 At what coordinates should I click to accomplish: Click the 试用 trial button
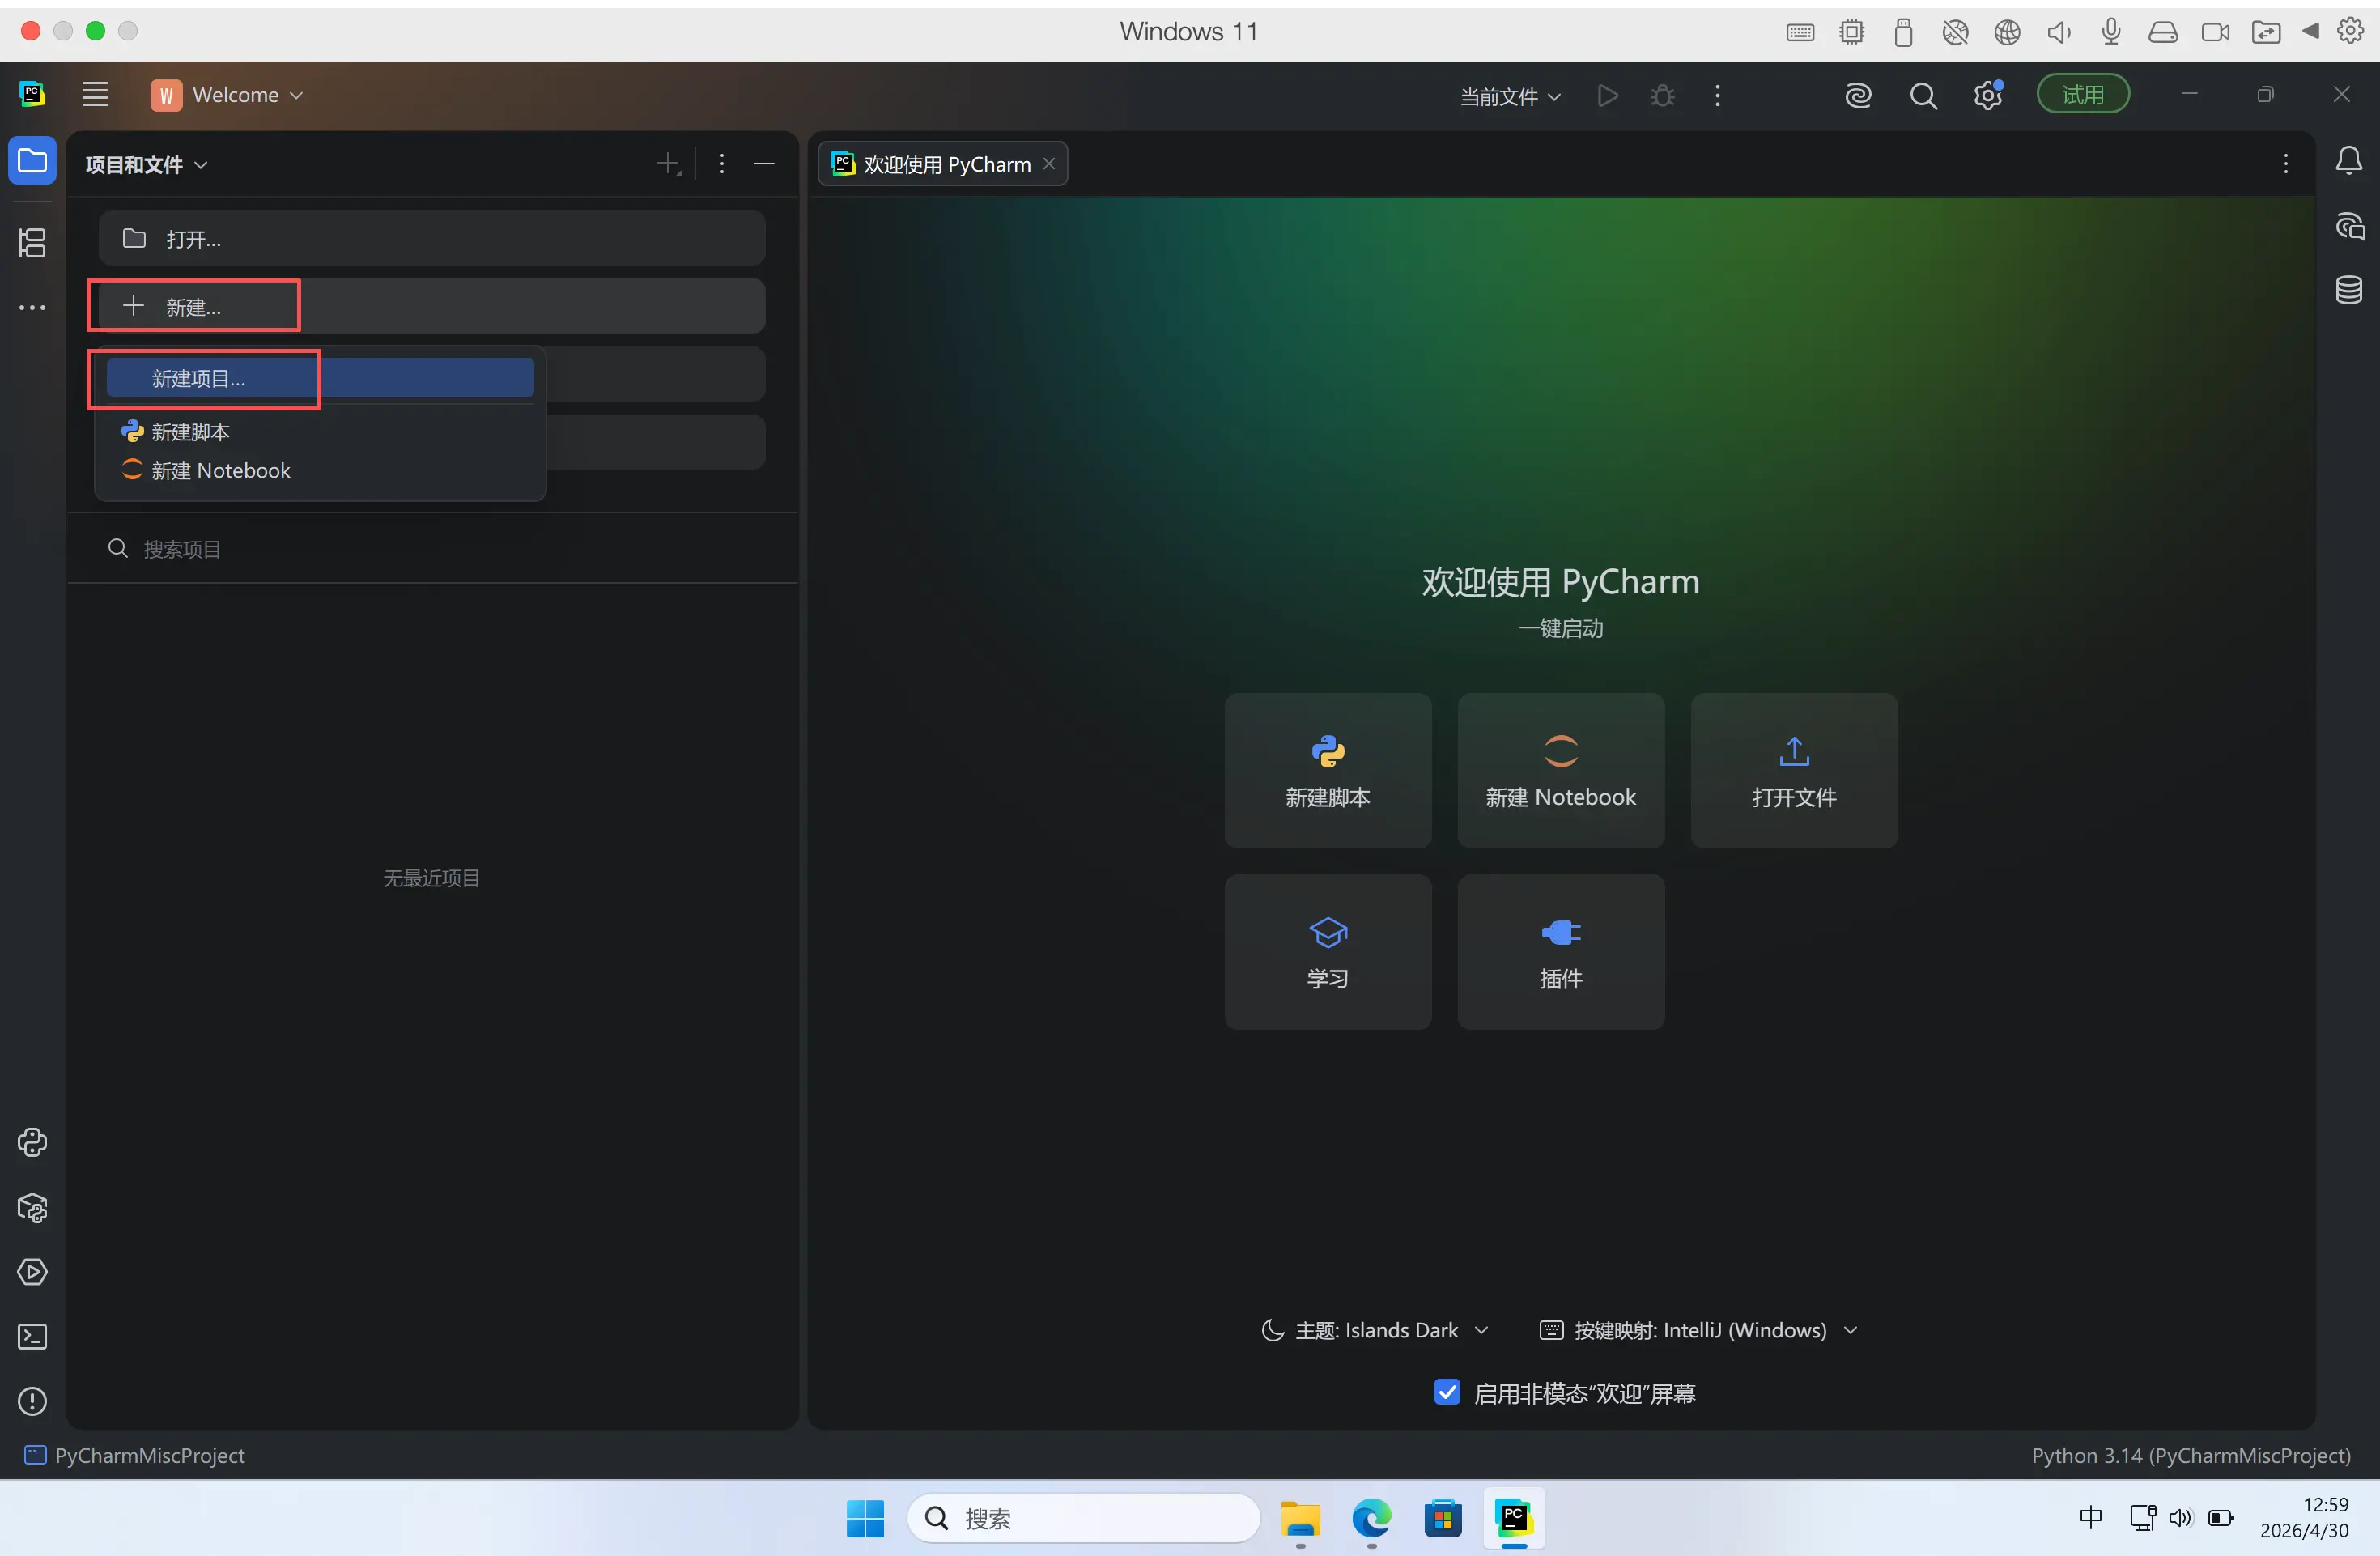[2083, 95]
